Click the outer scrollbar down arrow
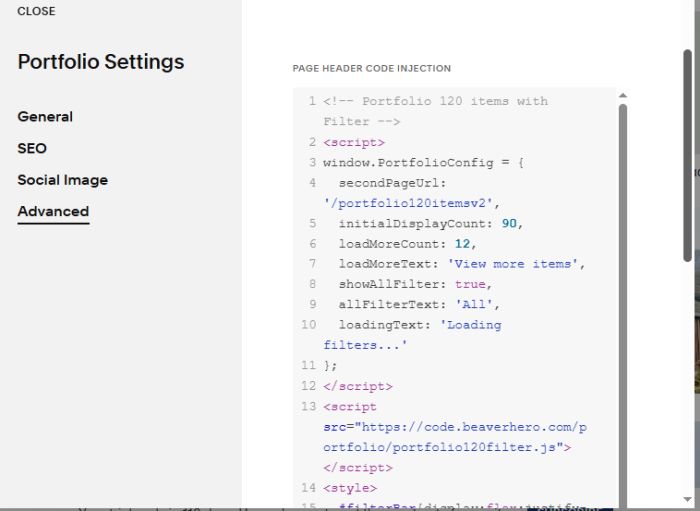The height and width of the screenshot is (511, 700). tap(688, 499)
